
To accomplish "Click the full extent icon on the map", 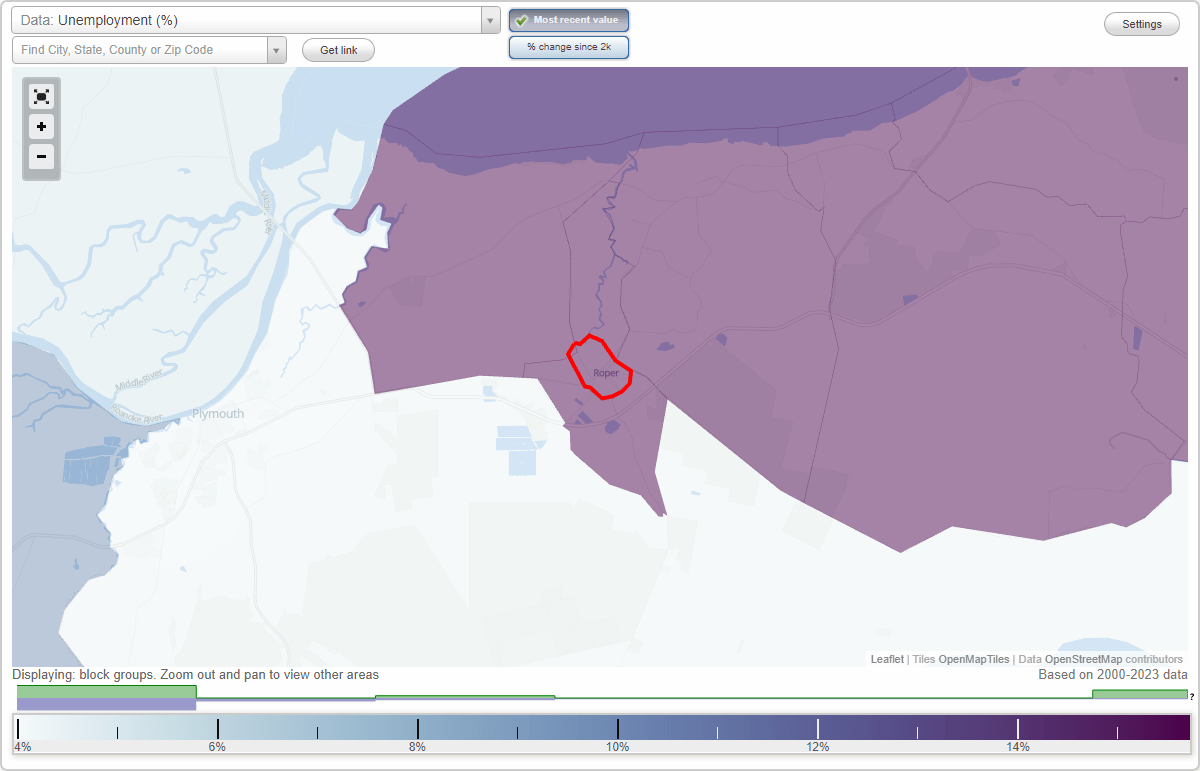I will pyautogui.click(x=41, y=96).
